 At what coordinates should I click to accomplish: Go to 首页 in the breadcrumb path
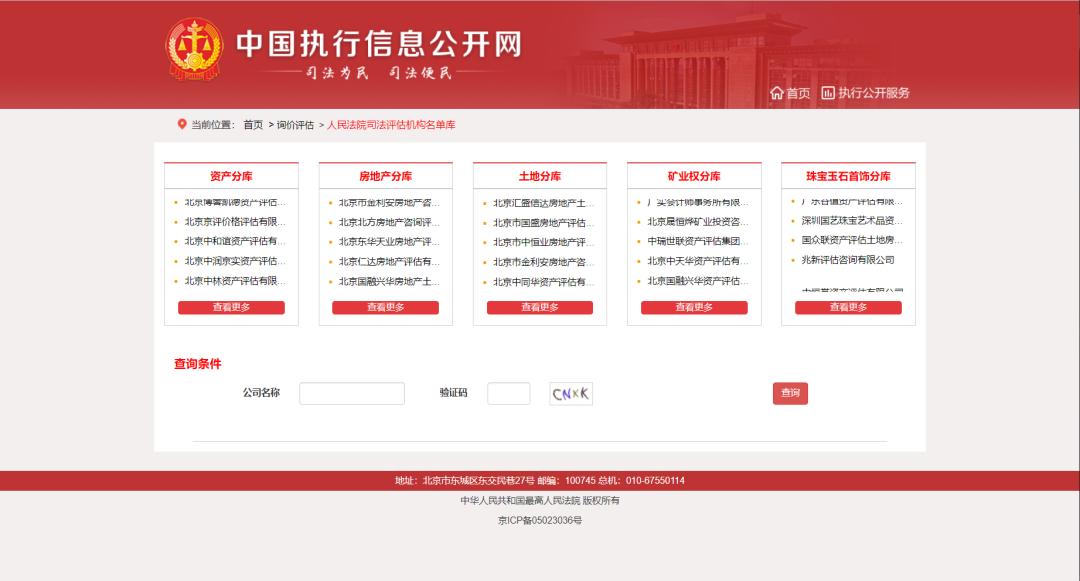(253, 125)
